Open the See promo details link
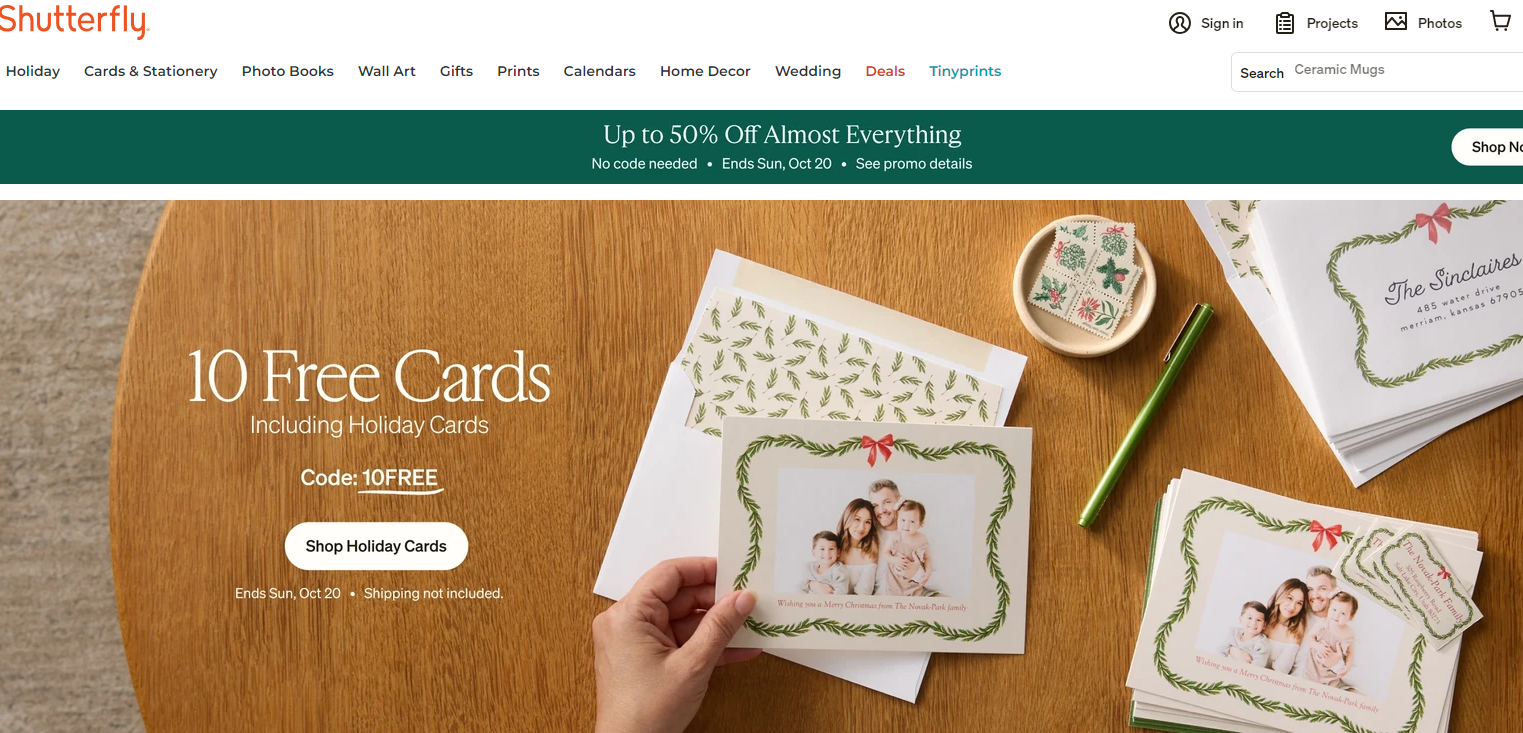The width and height of the screenshot is (1523, 733). (x=914, y=164)
